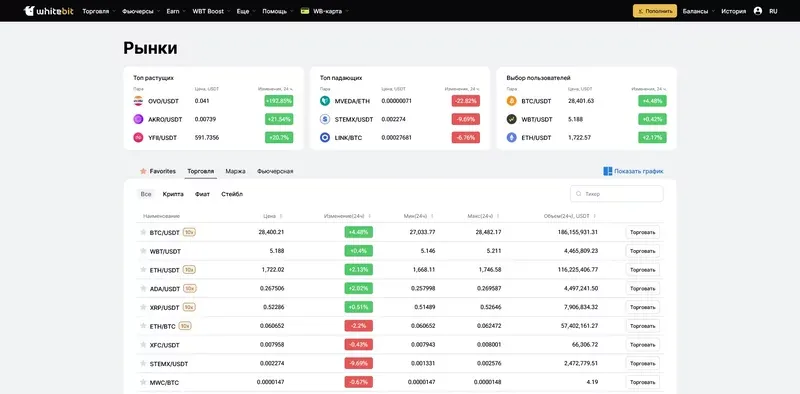
Task: Favorite the WBT/USDT pair with star
Action: tap(143, 251)
